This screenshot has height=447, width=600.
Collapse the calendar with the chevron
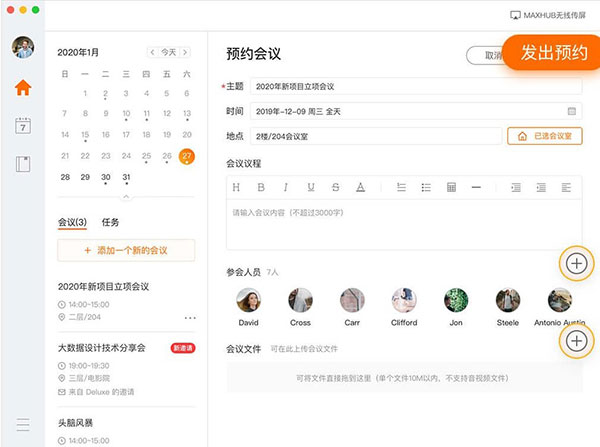126,196
